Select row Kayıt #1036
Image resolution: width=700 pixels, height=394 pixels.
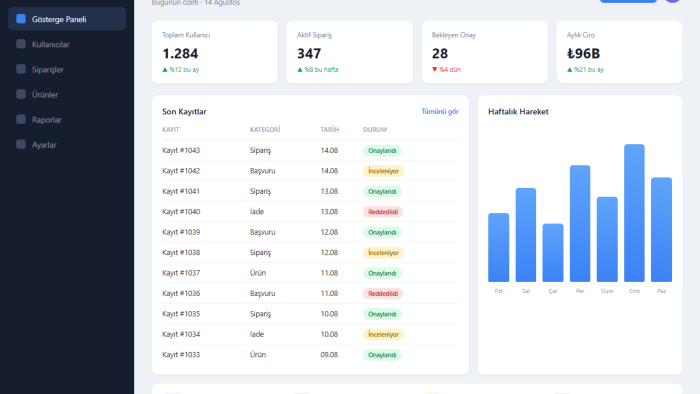click(310, 294)
